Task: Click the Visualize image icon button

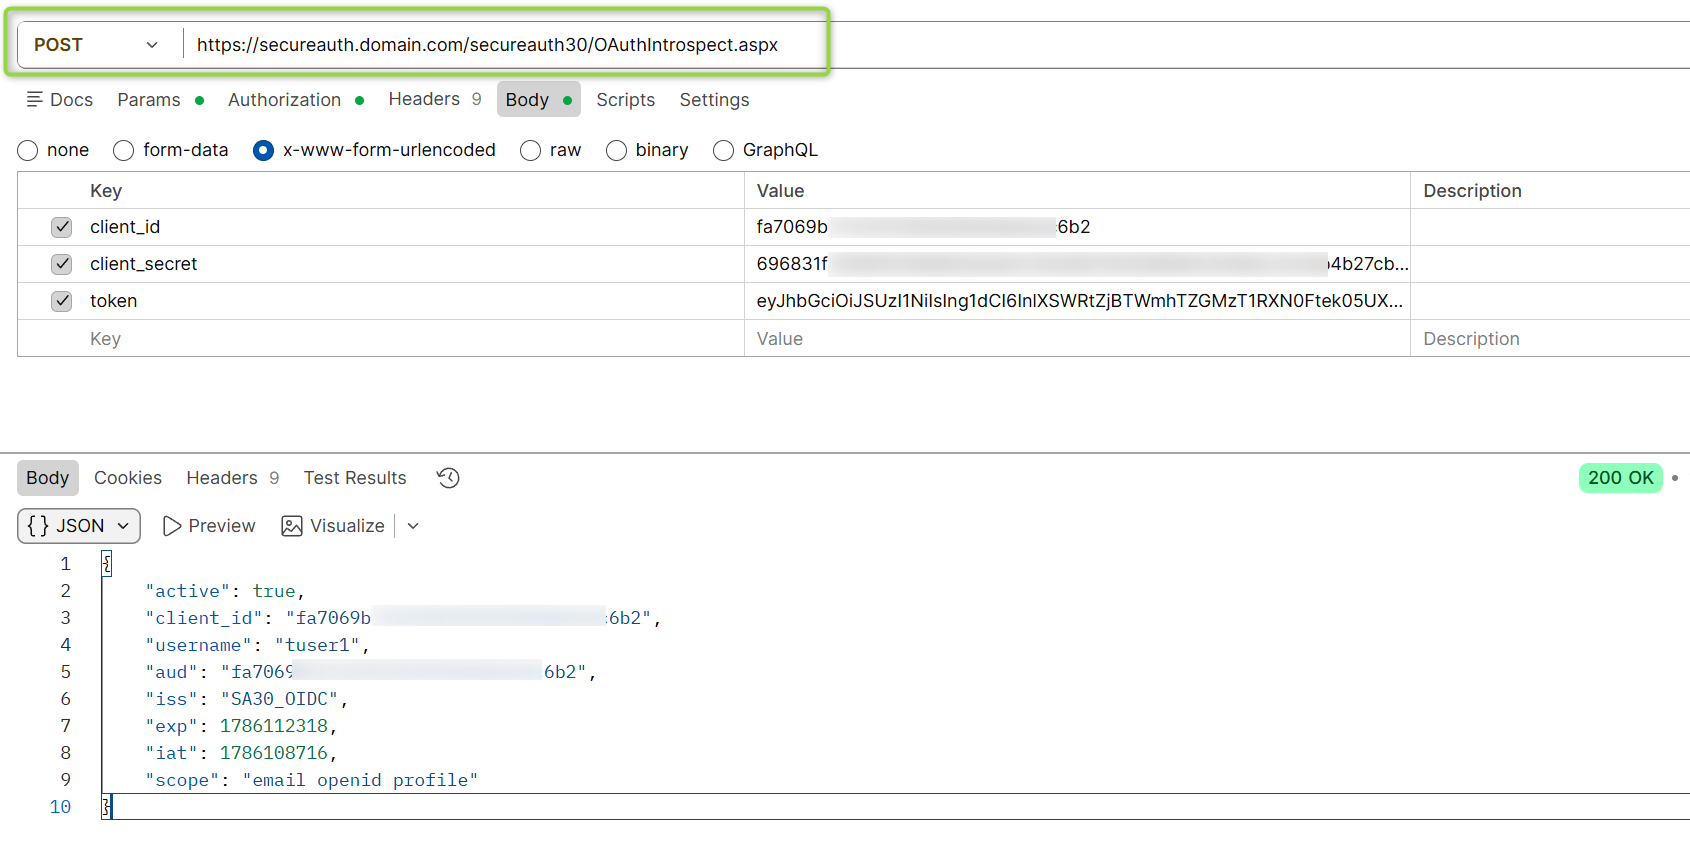Action: coord(292,526)
